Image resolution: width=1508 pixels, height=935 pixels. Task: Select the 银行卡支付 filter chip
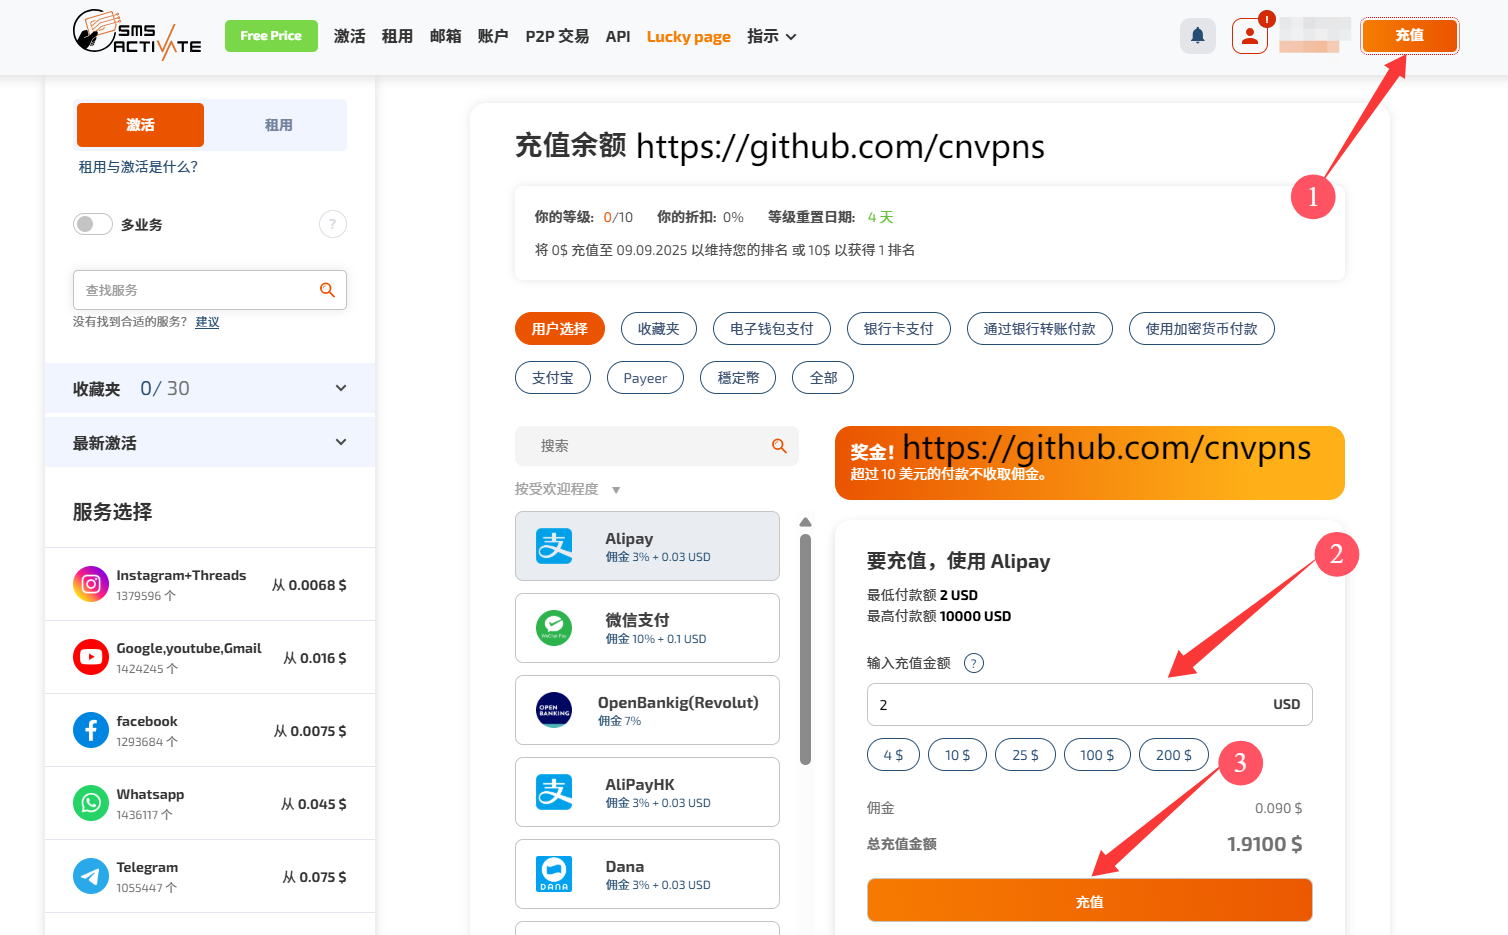coord(899,329)
